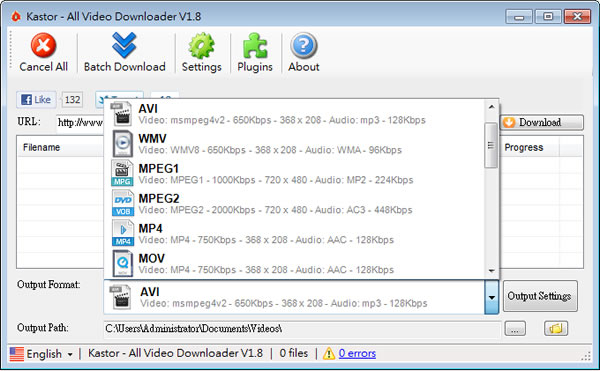Collapse the Output Format dropdown arrow
This screenshot has height=371, width=600.
492,297
